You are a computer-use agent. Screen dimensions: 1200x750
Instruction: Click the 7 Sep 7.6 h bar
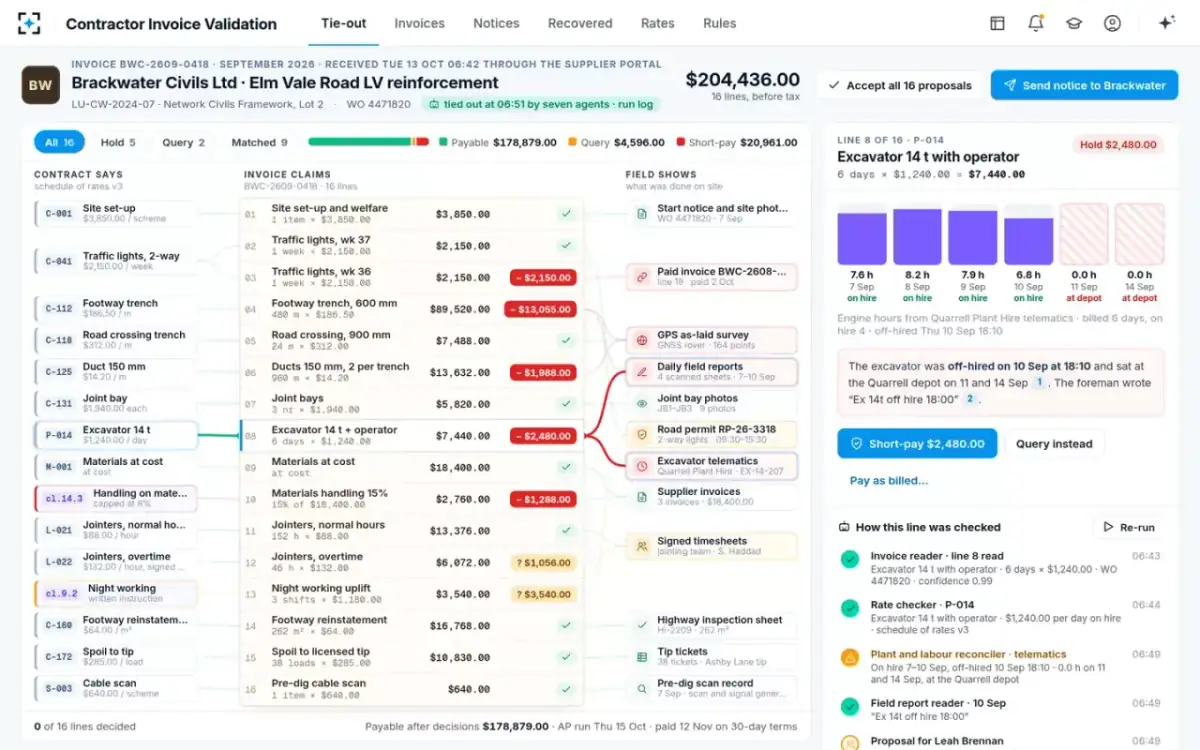coord(862,236)
